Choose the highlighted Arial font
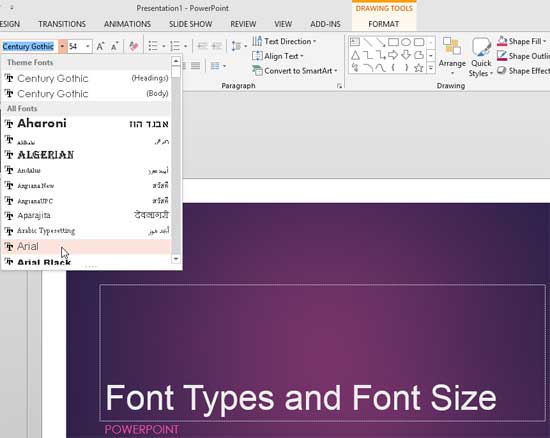Screen dimensions: 550x438 click(86, 247)
